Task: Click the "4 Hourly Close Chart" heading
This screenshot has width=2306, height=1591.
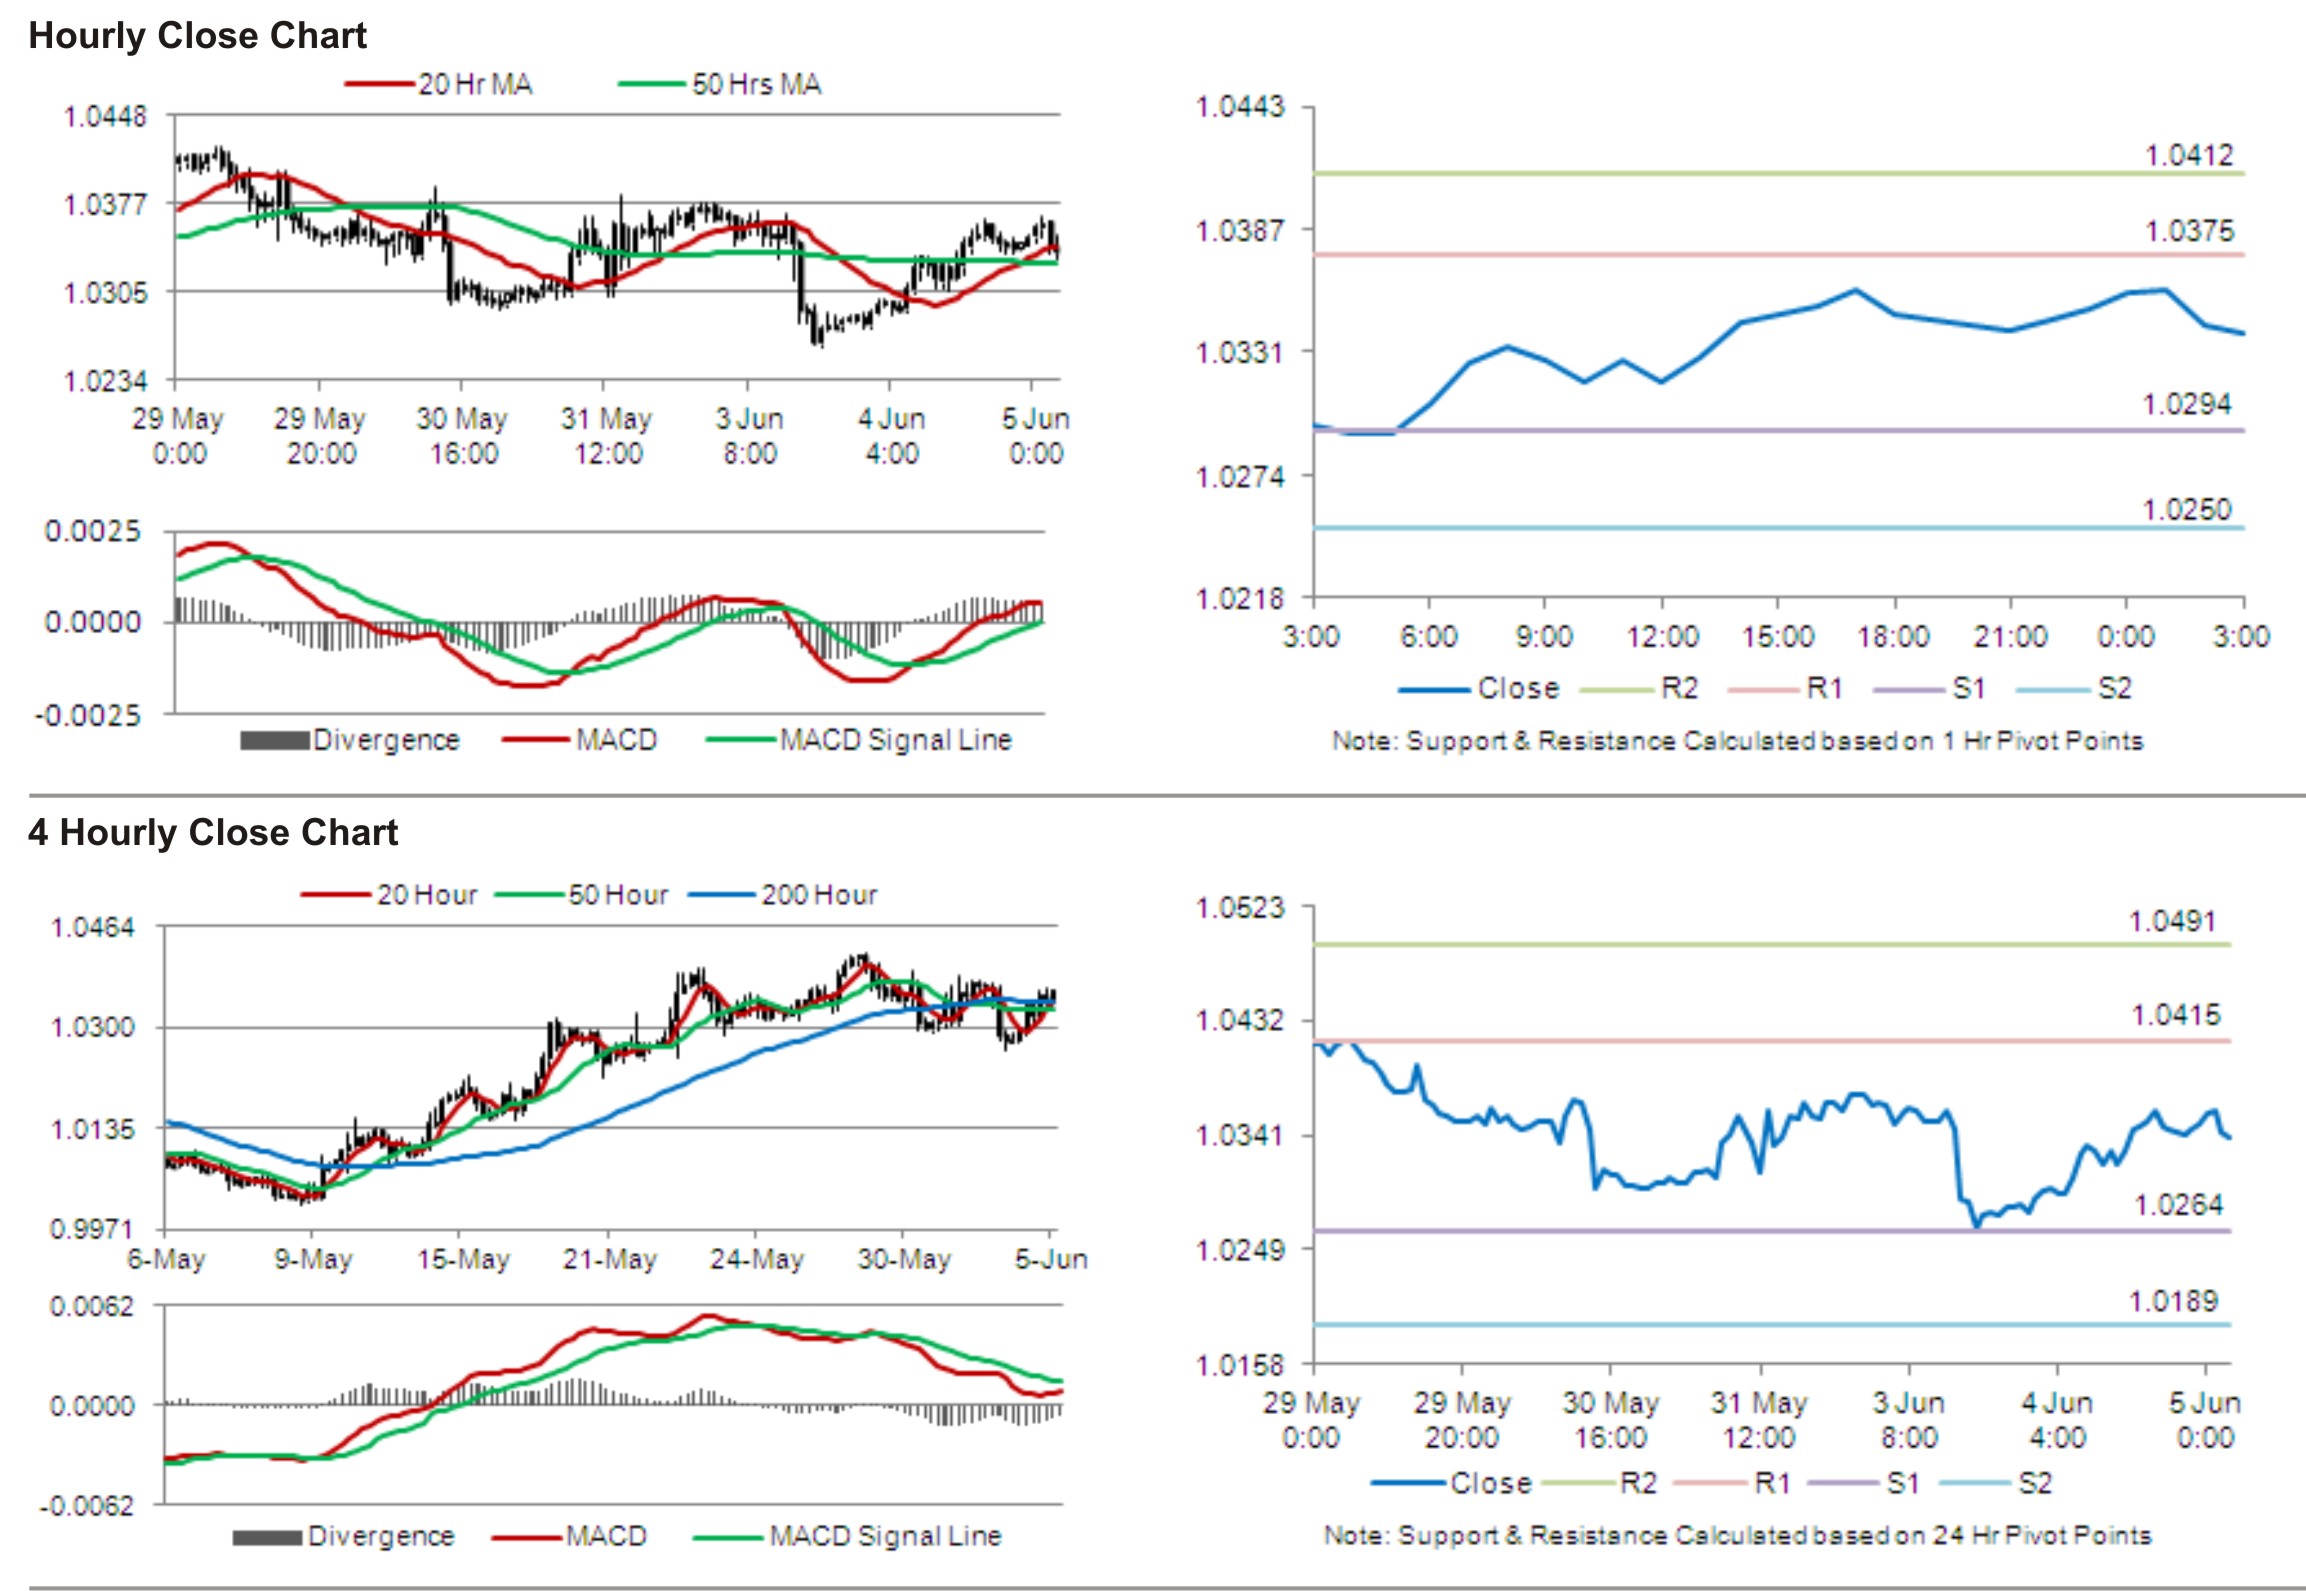Action: pos(213,832)
